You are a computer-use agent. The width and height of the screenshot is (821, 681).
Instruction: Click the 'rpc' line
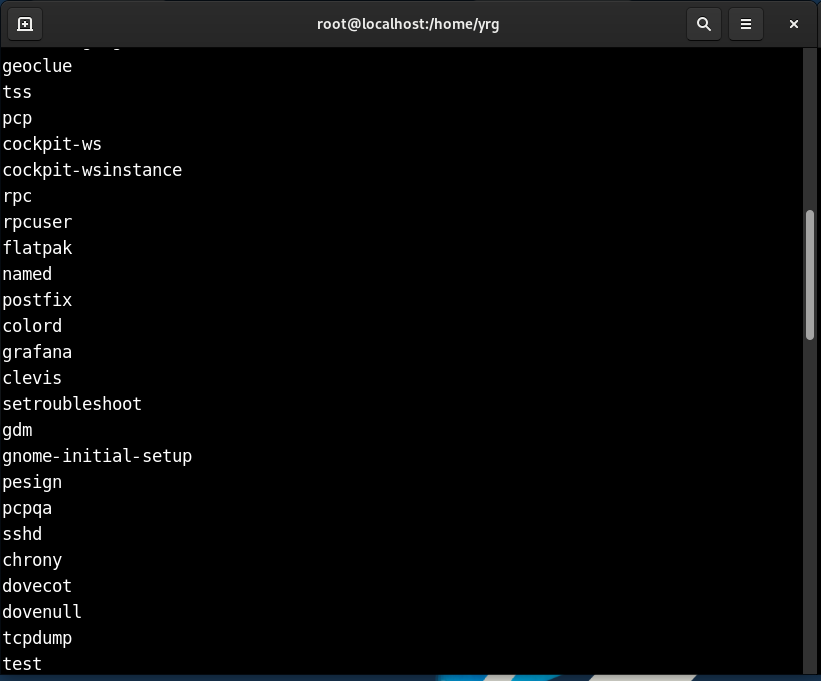click(17, 196)
